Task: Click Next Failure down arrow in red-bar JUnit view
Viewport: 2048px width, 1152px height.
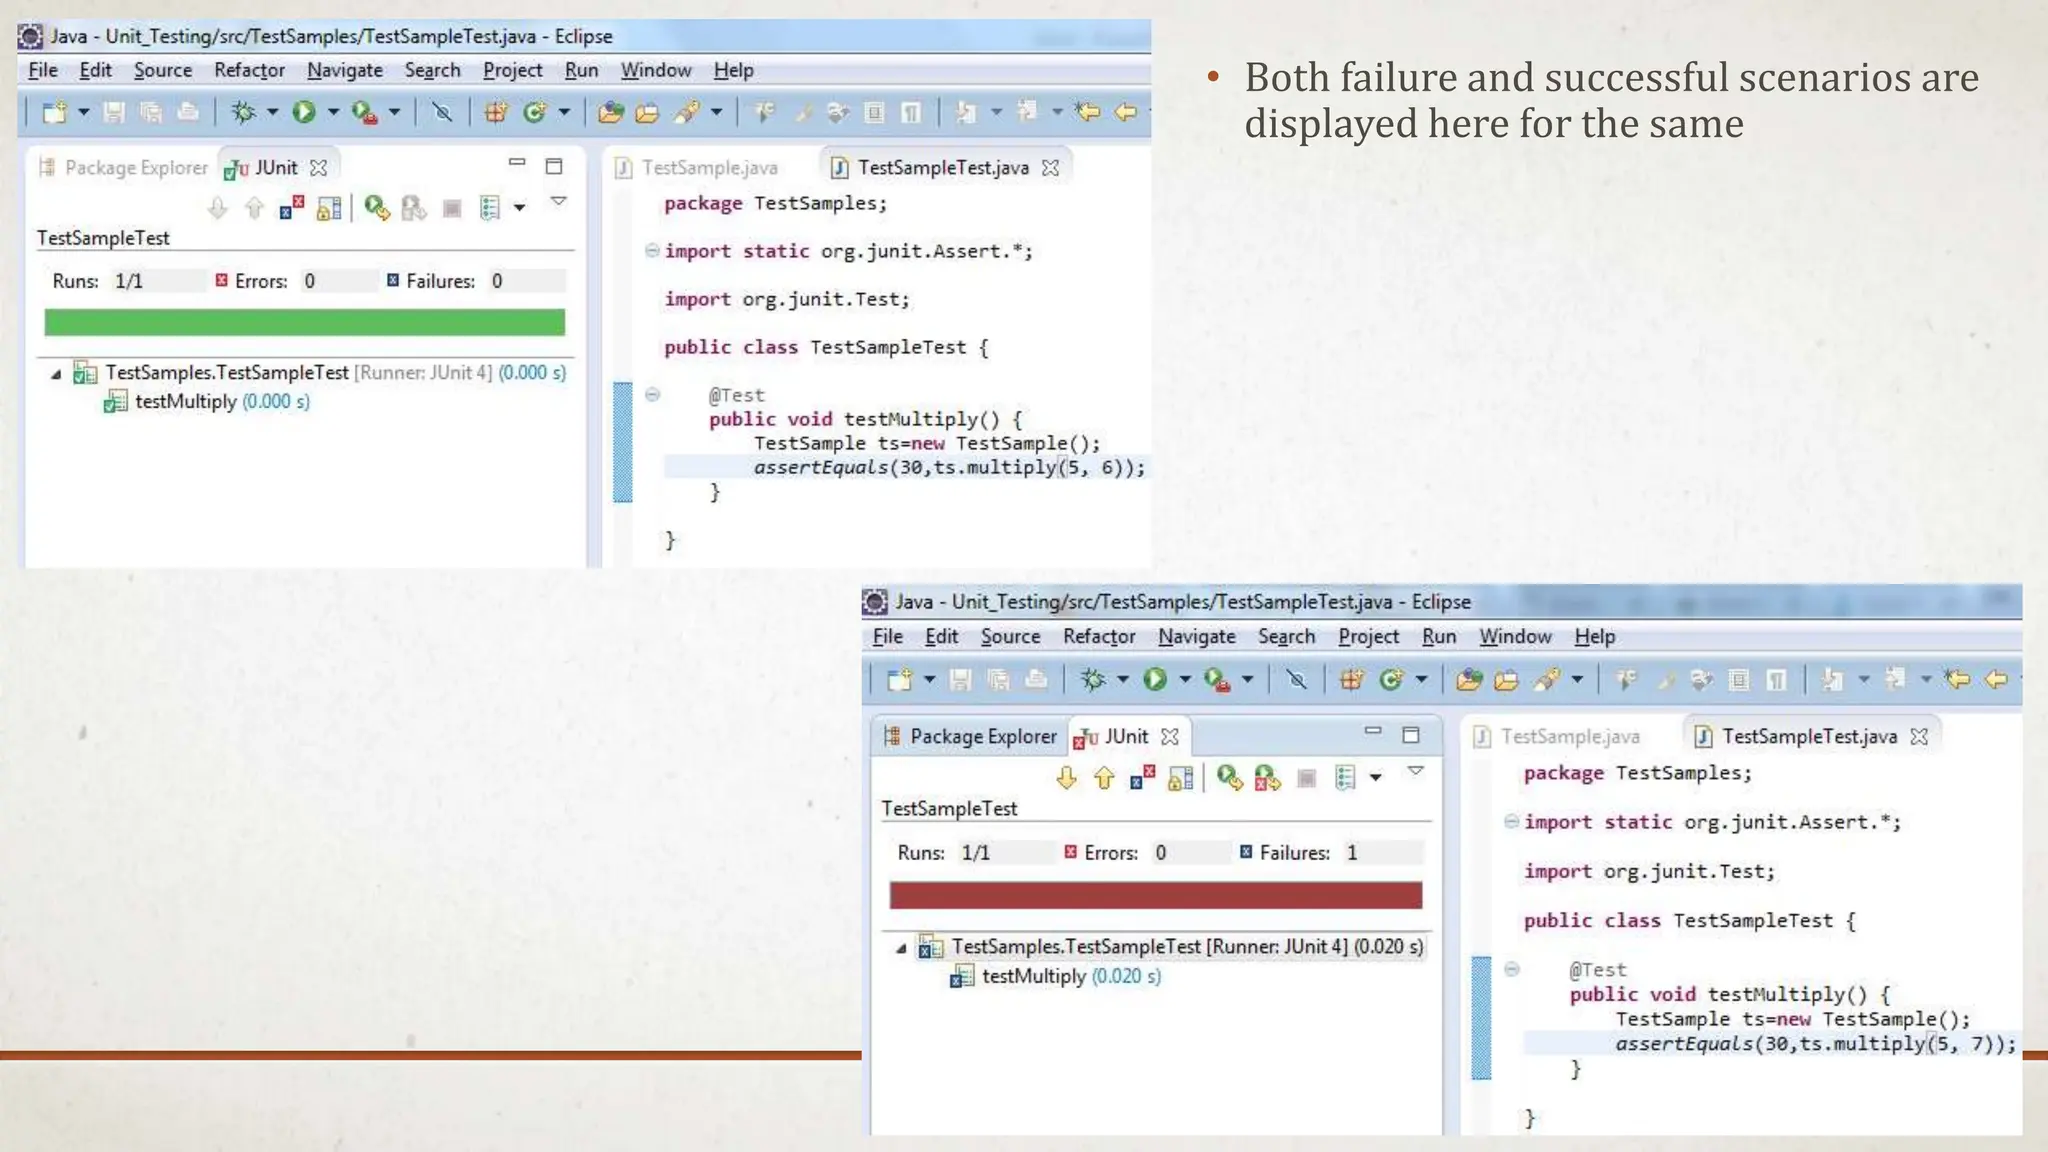Action: 1066,778
